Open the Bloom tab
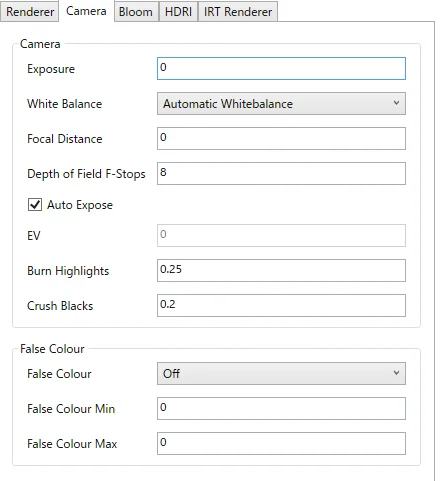The height and width of the screenshot is (481, 445). point(136,12)
